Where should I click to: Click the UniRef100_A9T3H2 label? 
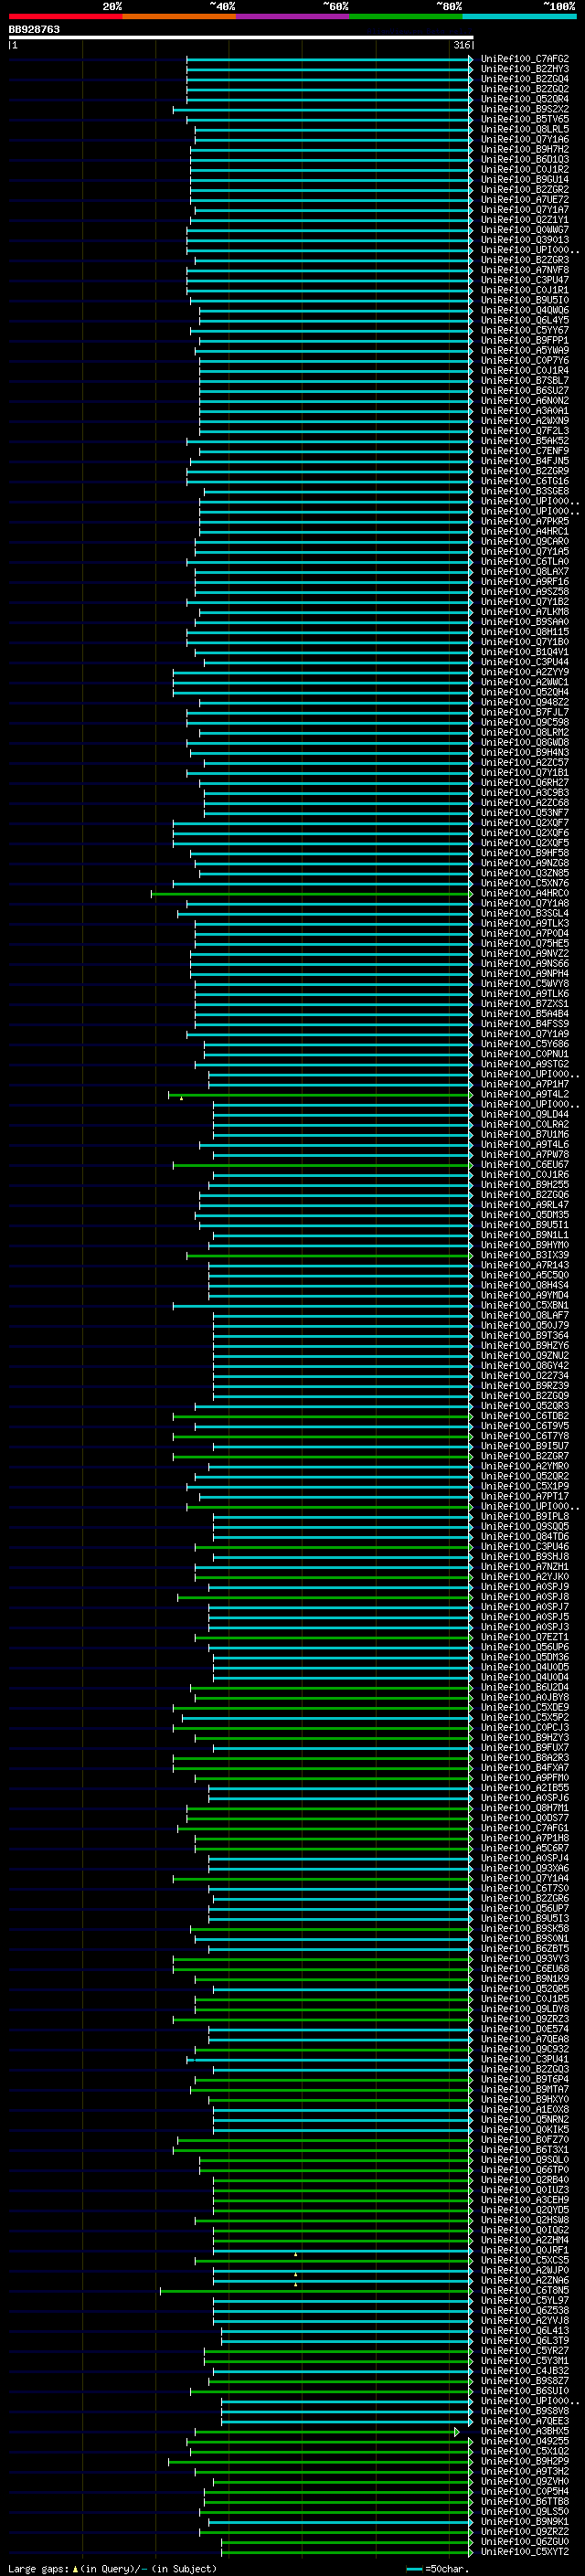[x=525, y=2471]
